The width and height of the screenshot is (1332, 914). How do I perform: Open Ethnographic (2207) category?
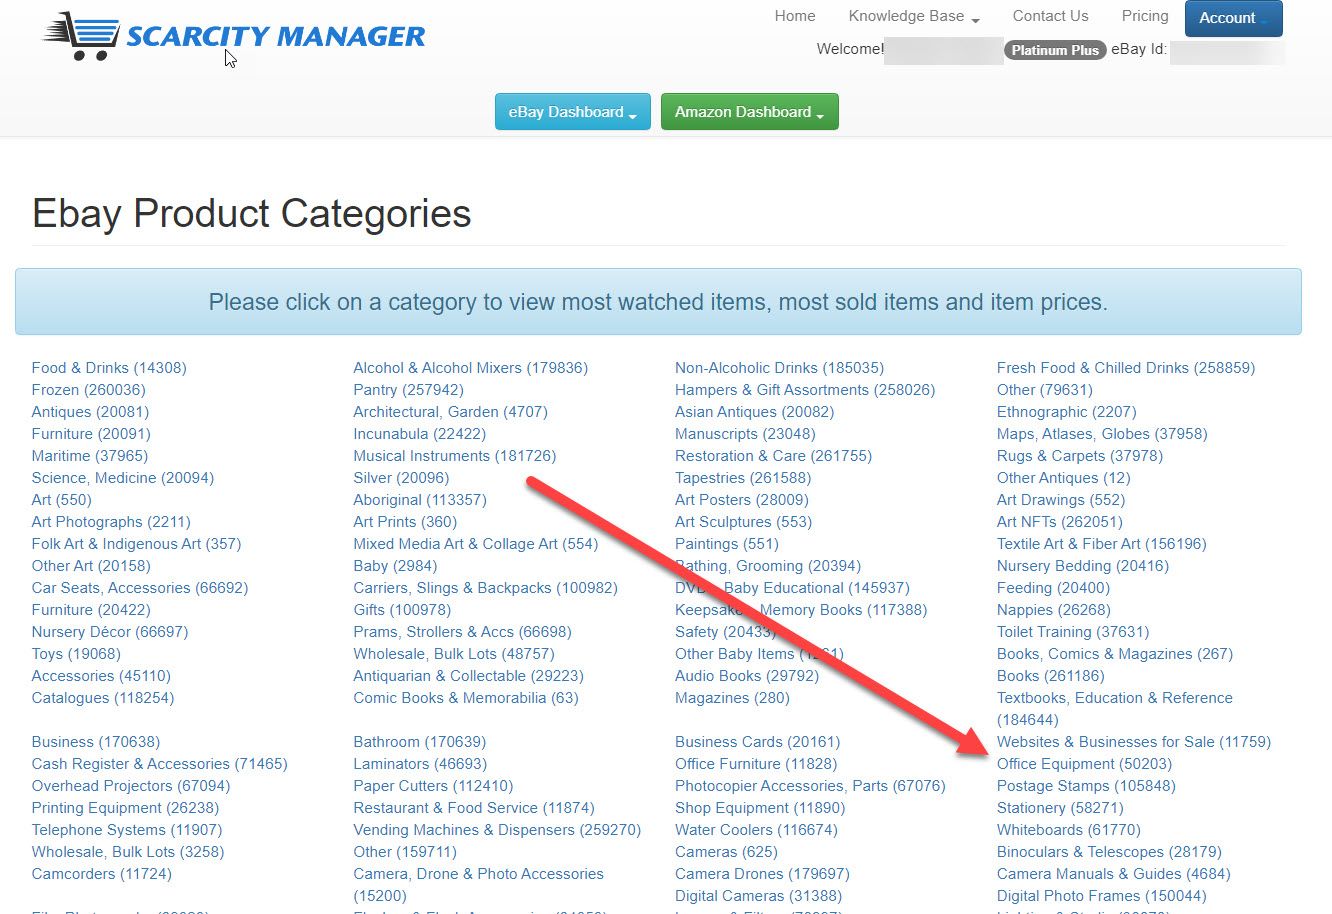(1067, 412)
